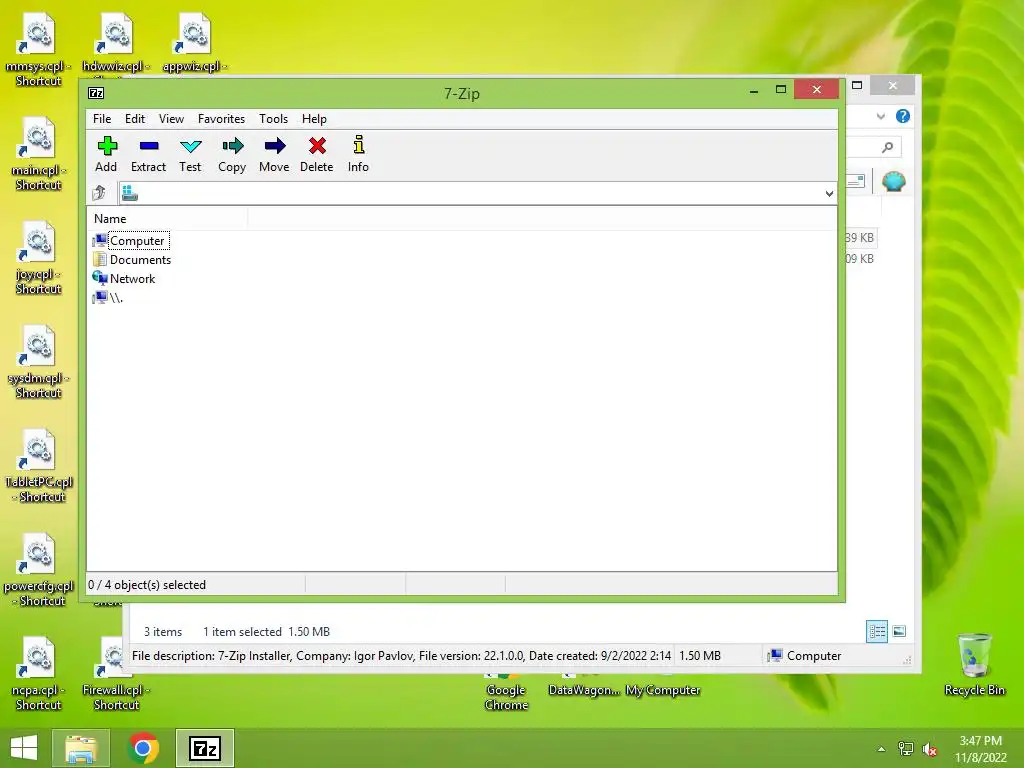
Task: Click the Add toolbar button in 7-Zip
Action: point(106,154)
